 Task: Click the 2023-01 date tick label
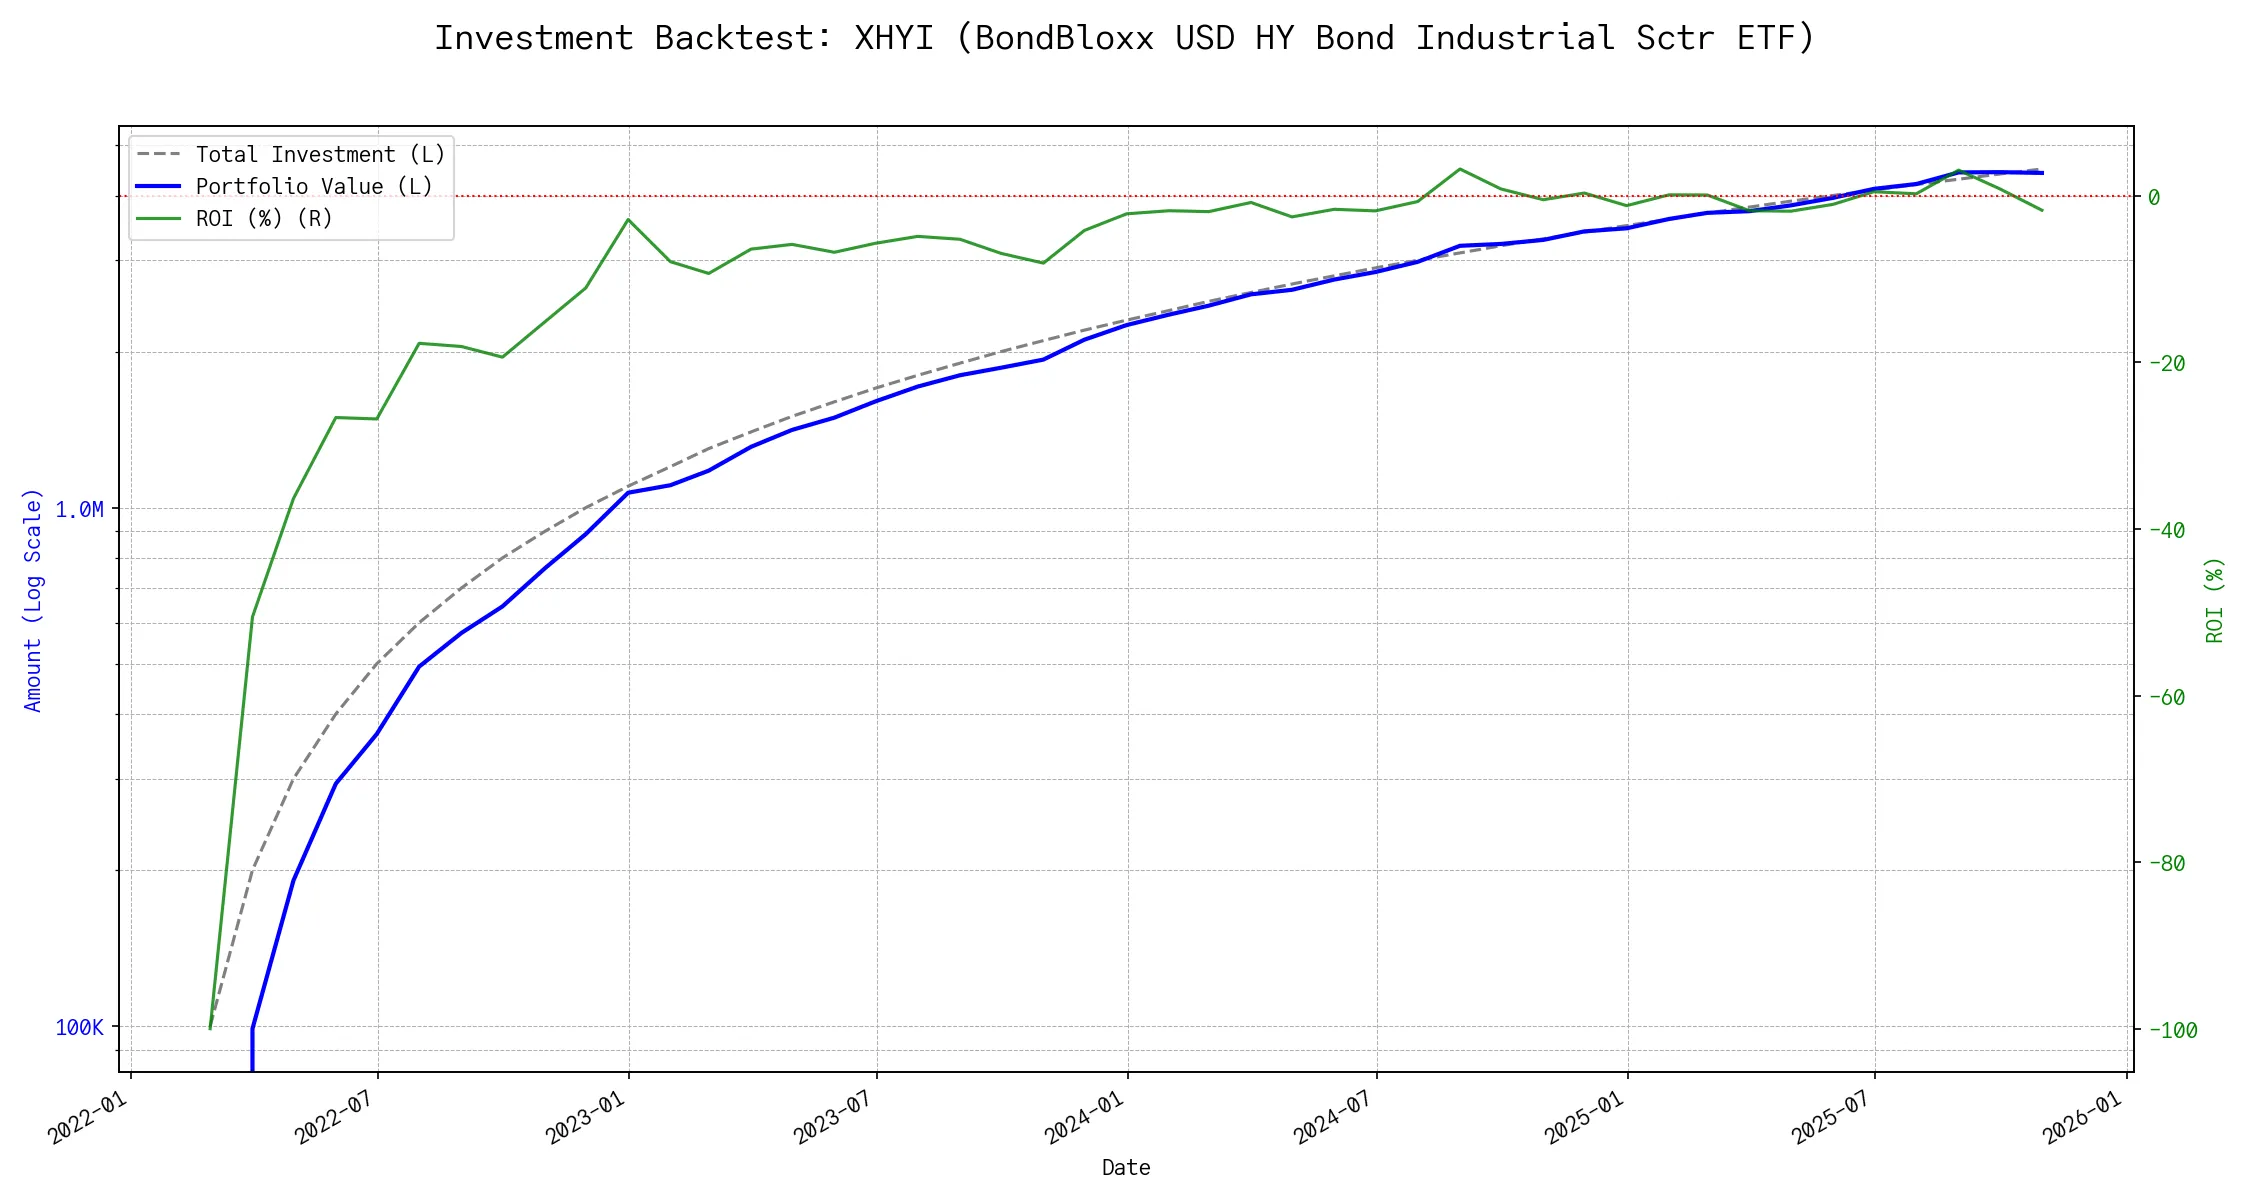coord(586,1117)
